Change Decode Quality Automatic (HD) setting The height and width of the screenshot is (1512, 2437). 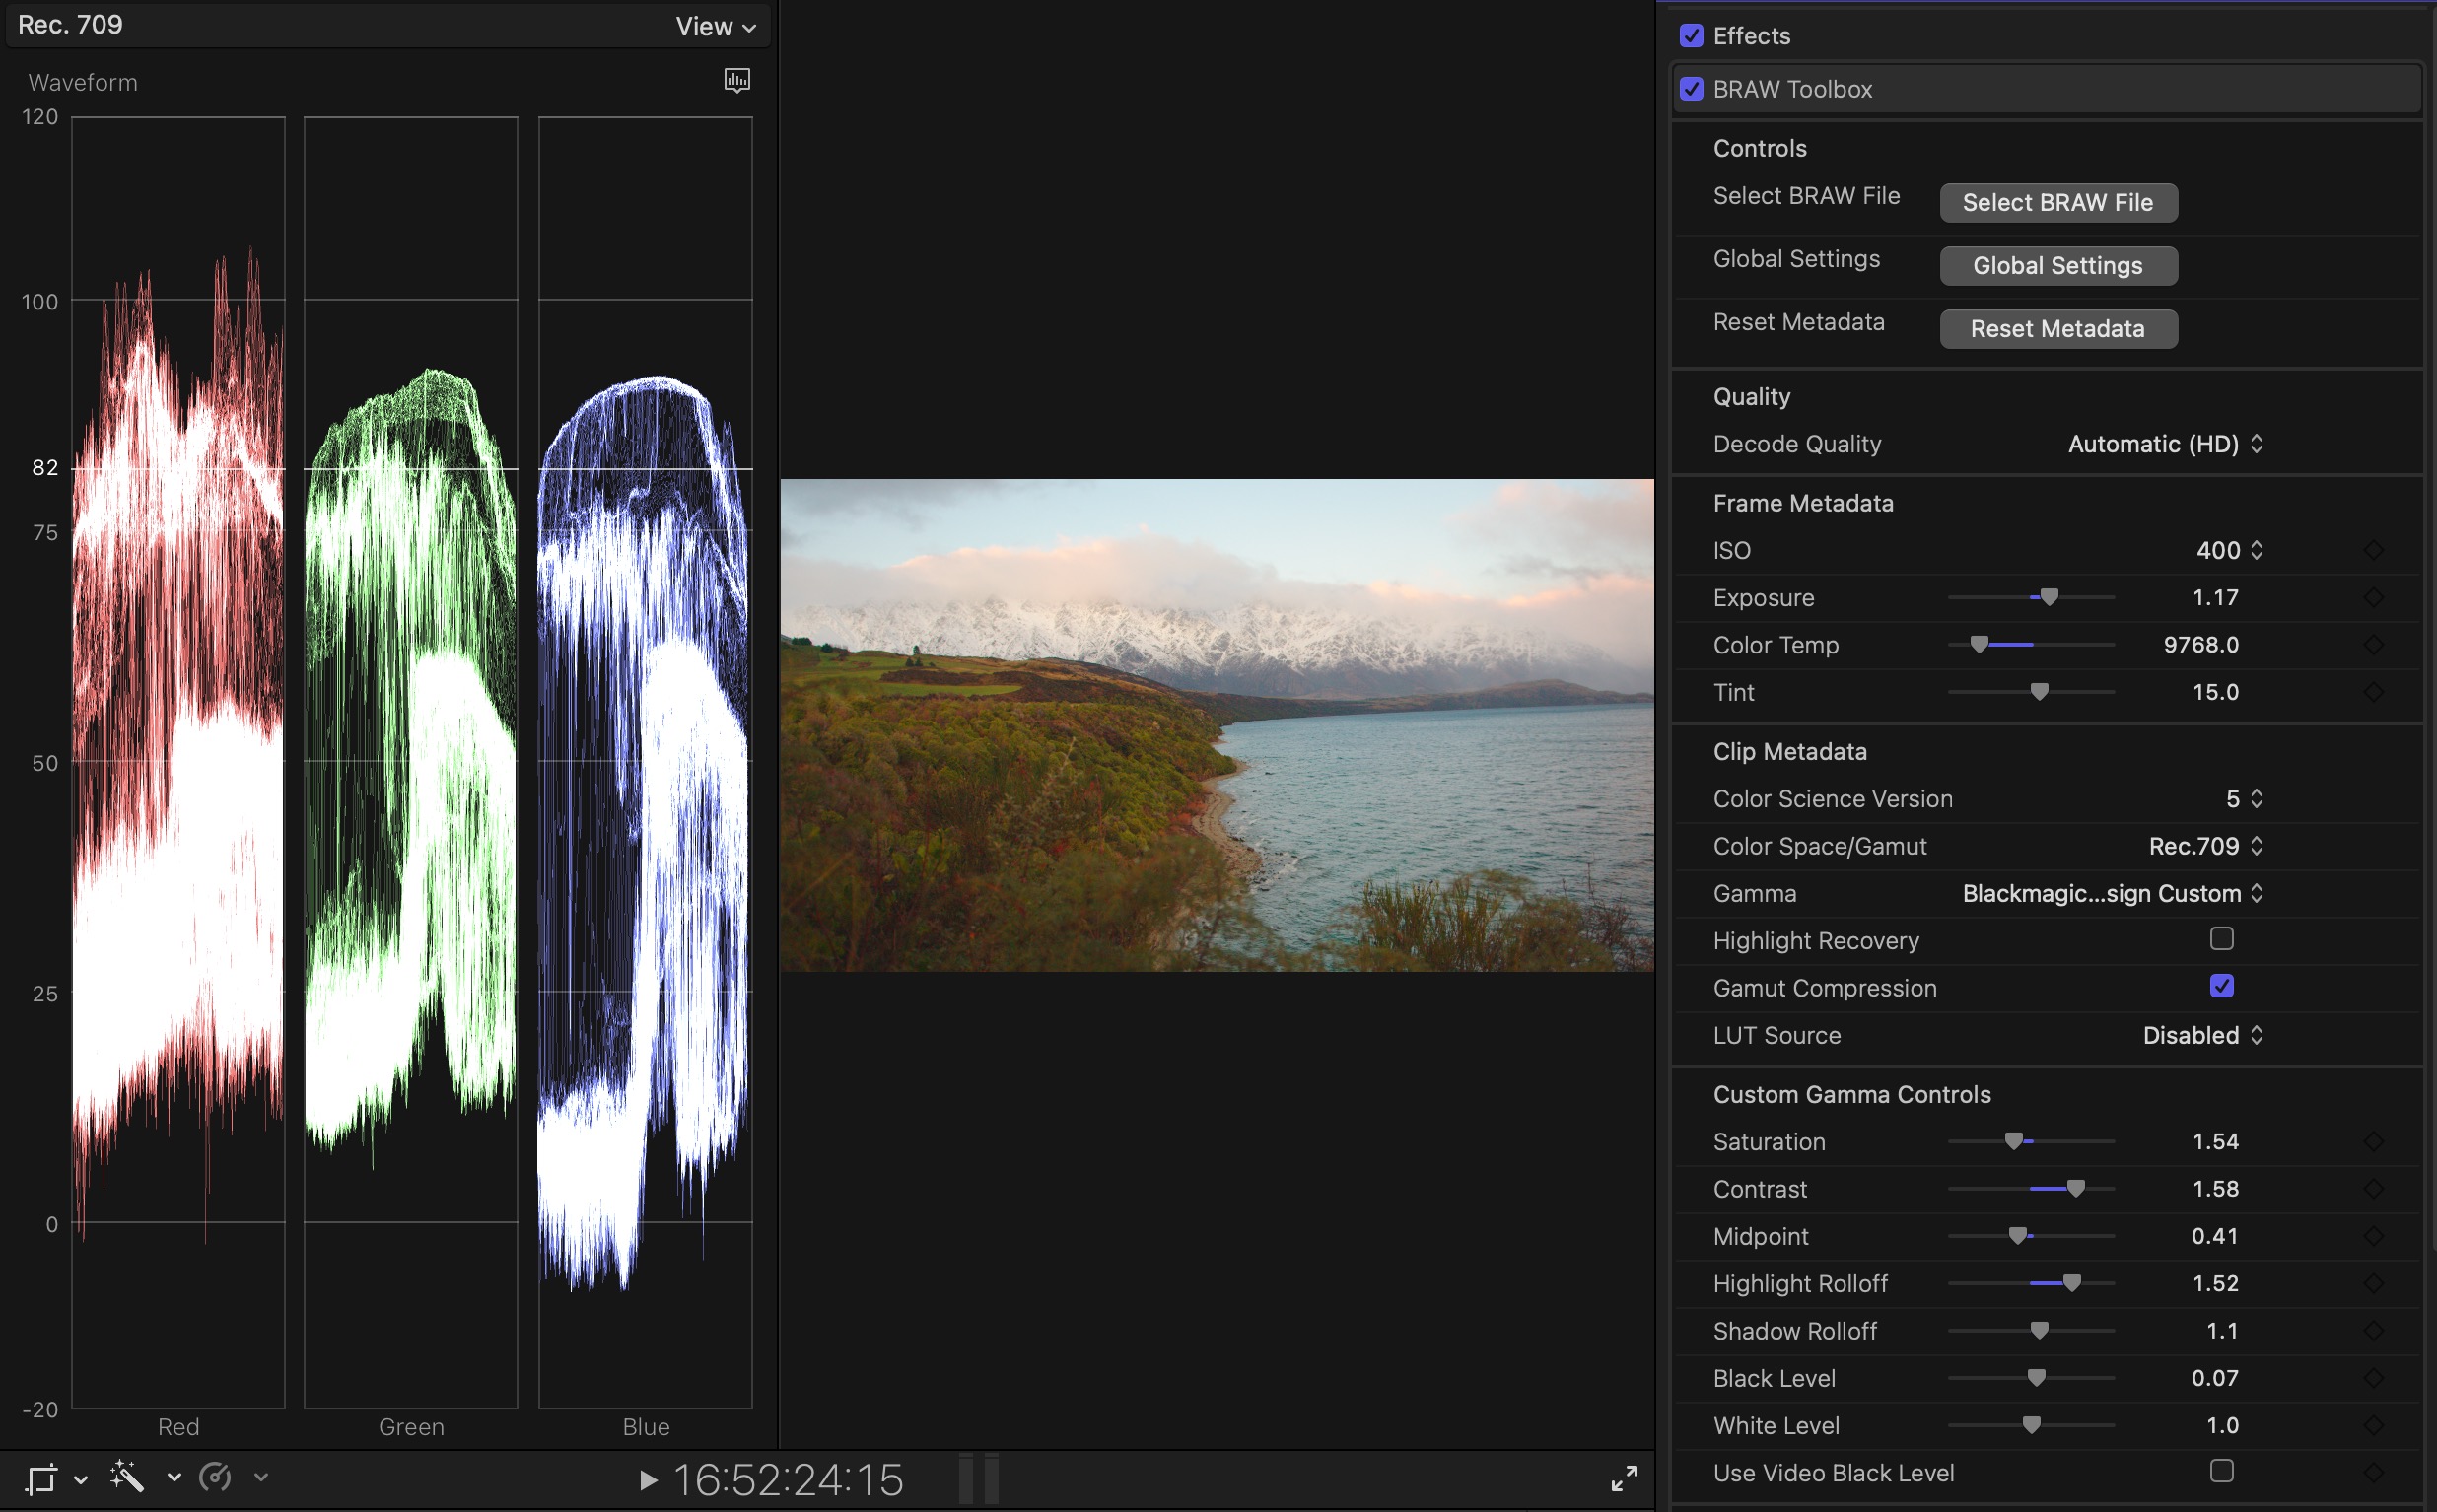tap(2165, 444)
